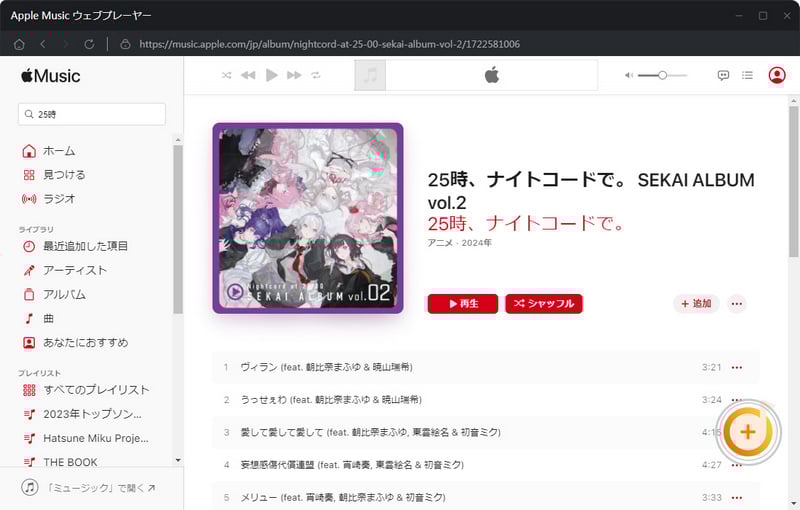Open the red 25時、ナイトコードで。 artist link
This screenshot has width=800, height=510.
pos(526,223)
